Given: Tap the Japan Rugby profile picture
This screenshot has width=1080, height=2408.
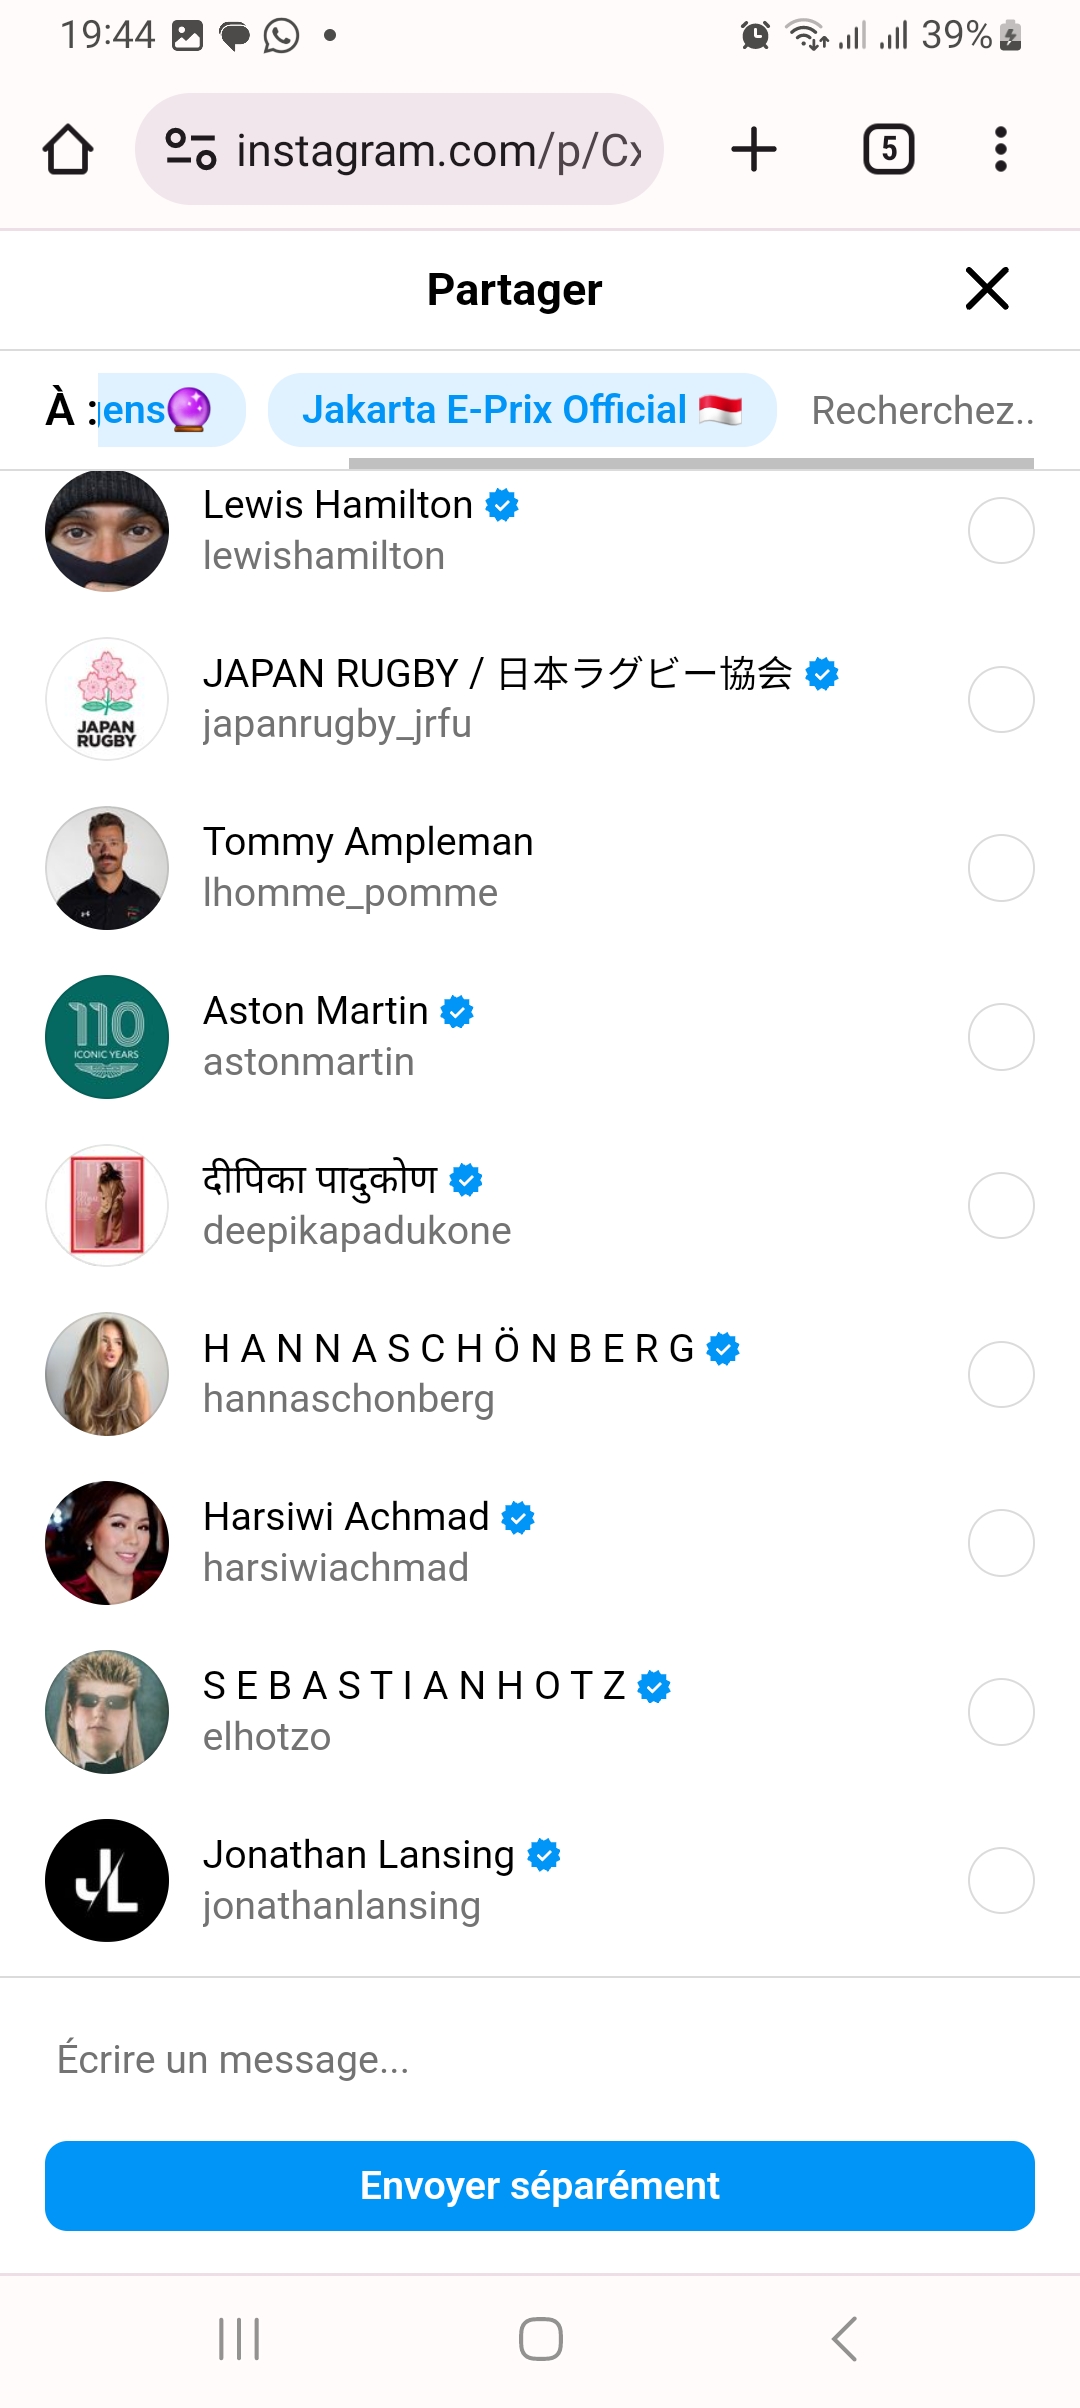Looking at the screenshot, I should [107, 699].
